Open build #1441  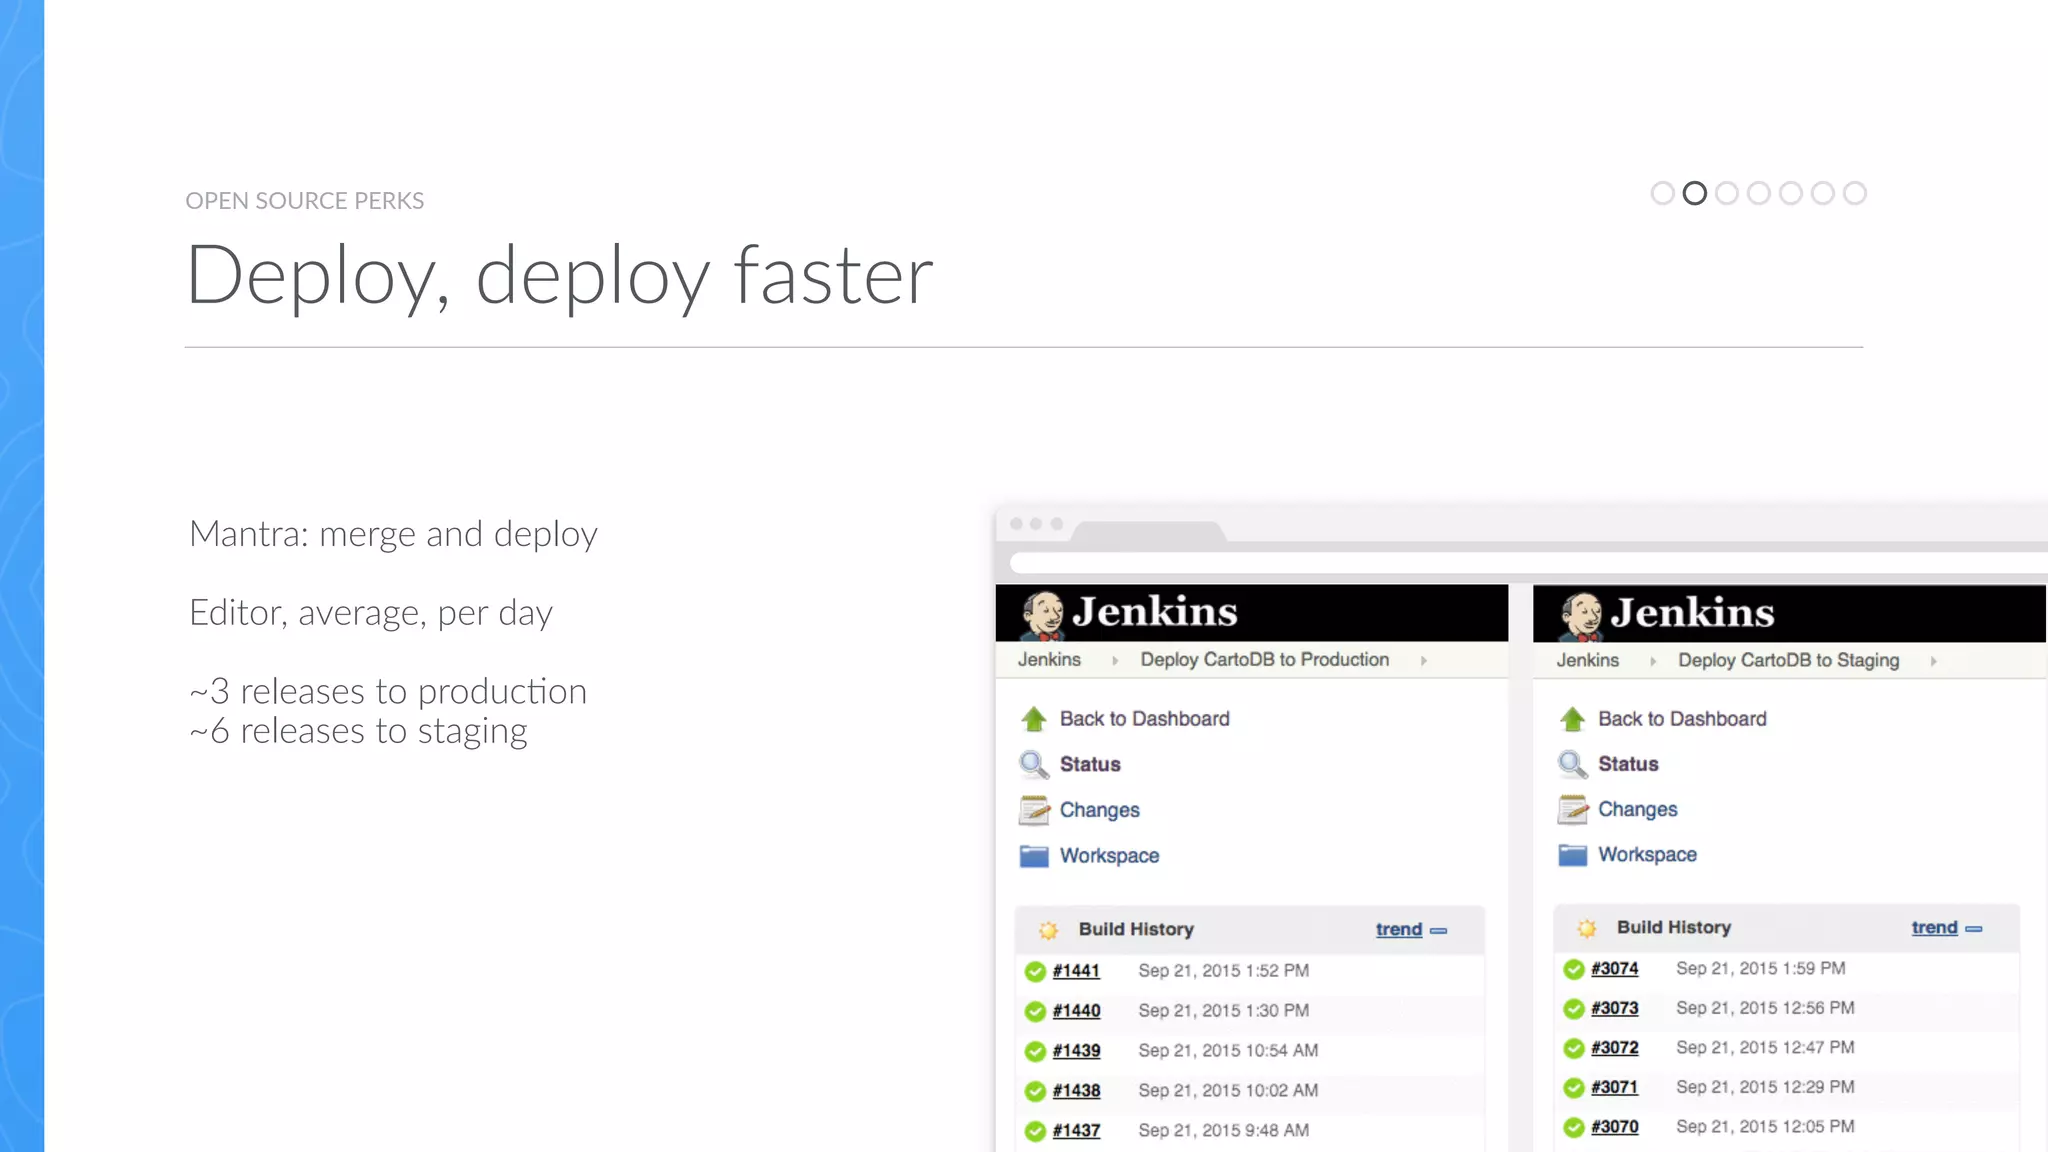coord(1076,971)
